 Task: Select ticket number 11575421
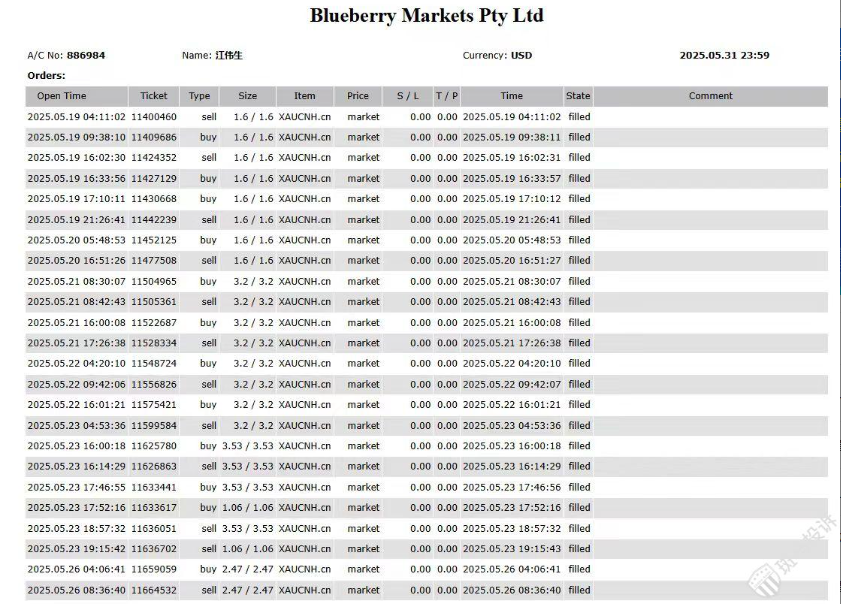[x=154, y=405]
